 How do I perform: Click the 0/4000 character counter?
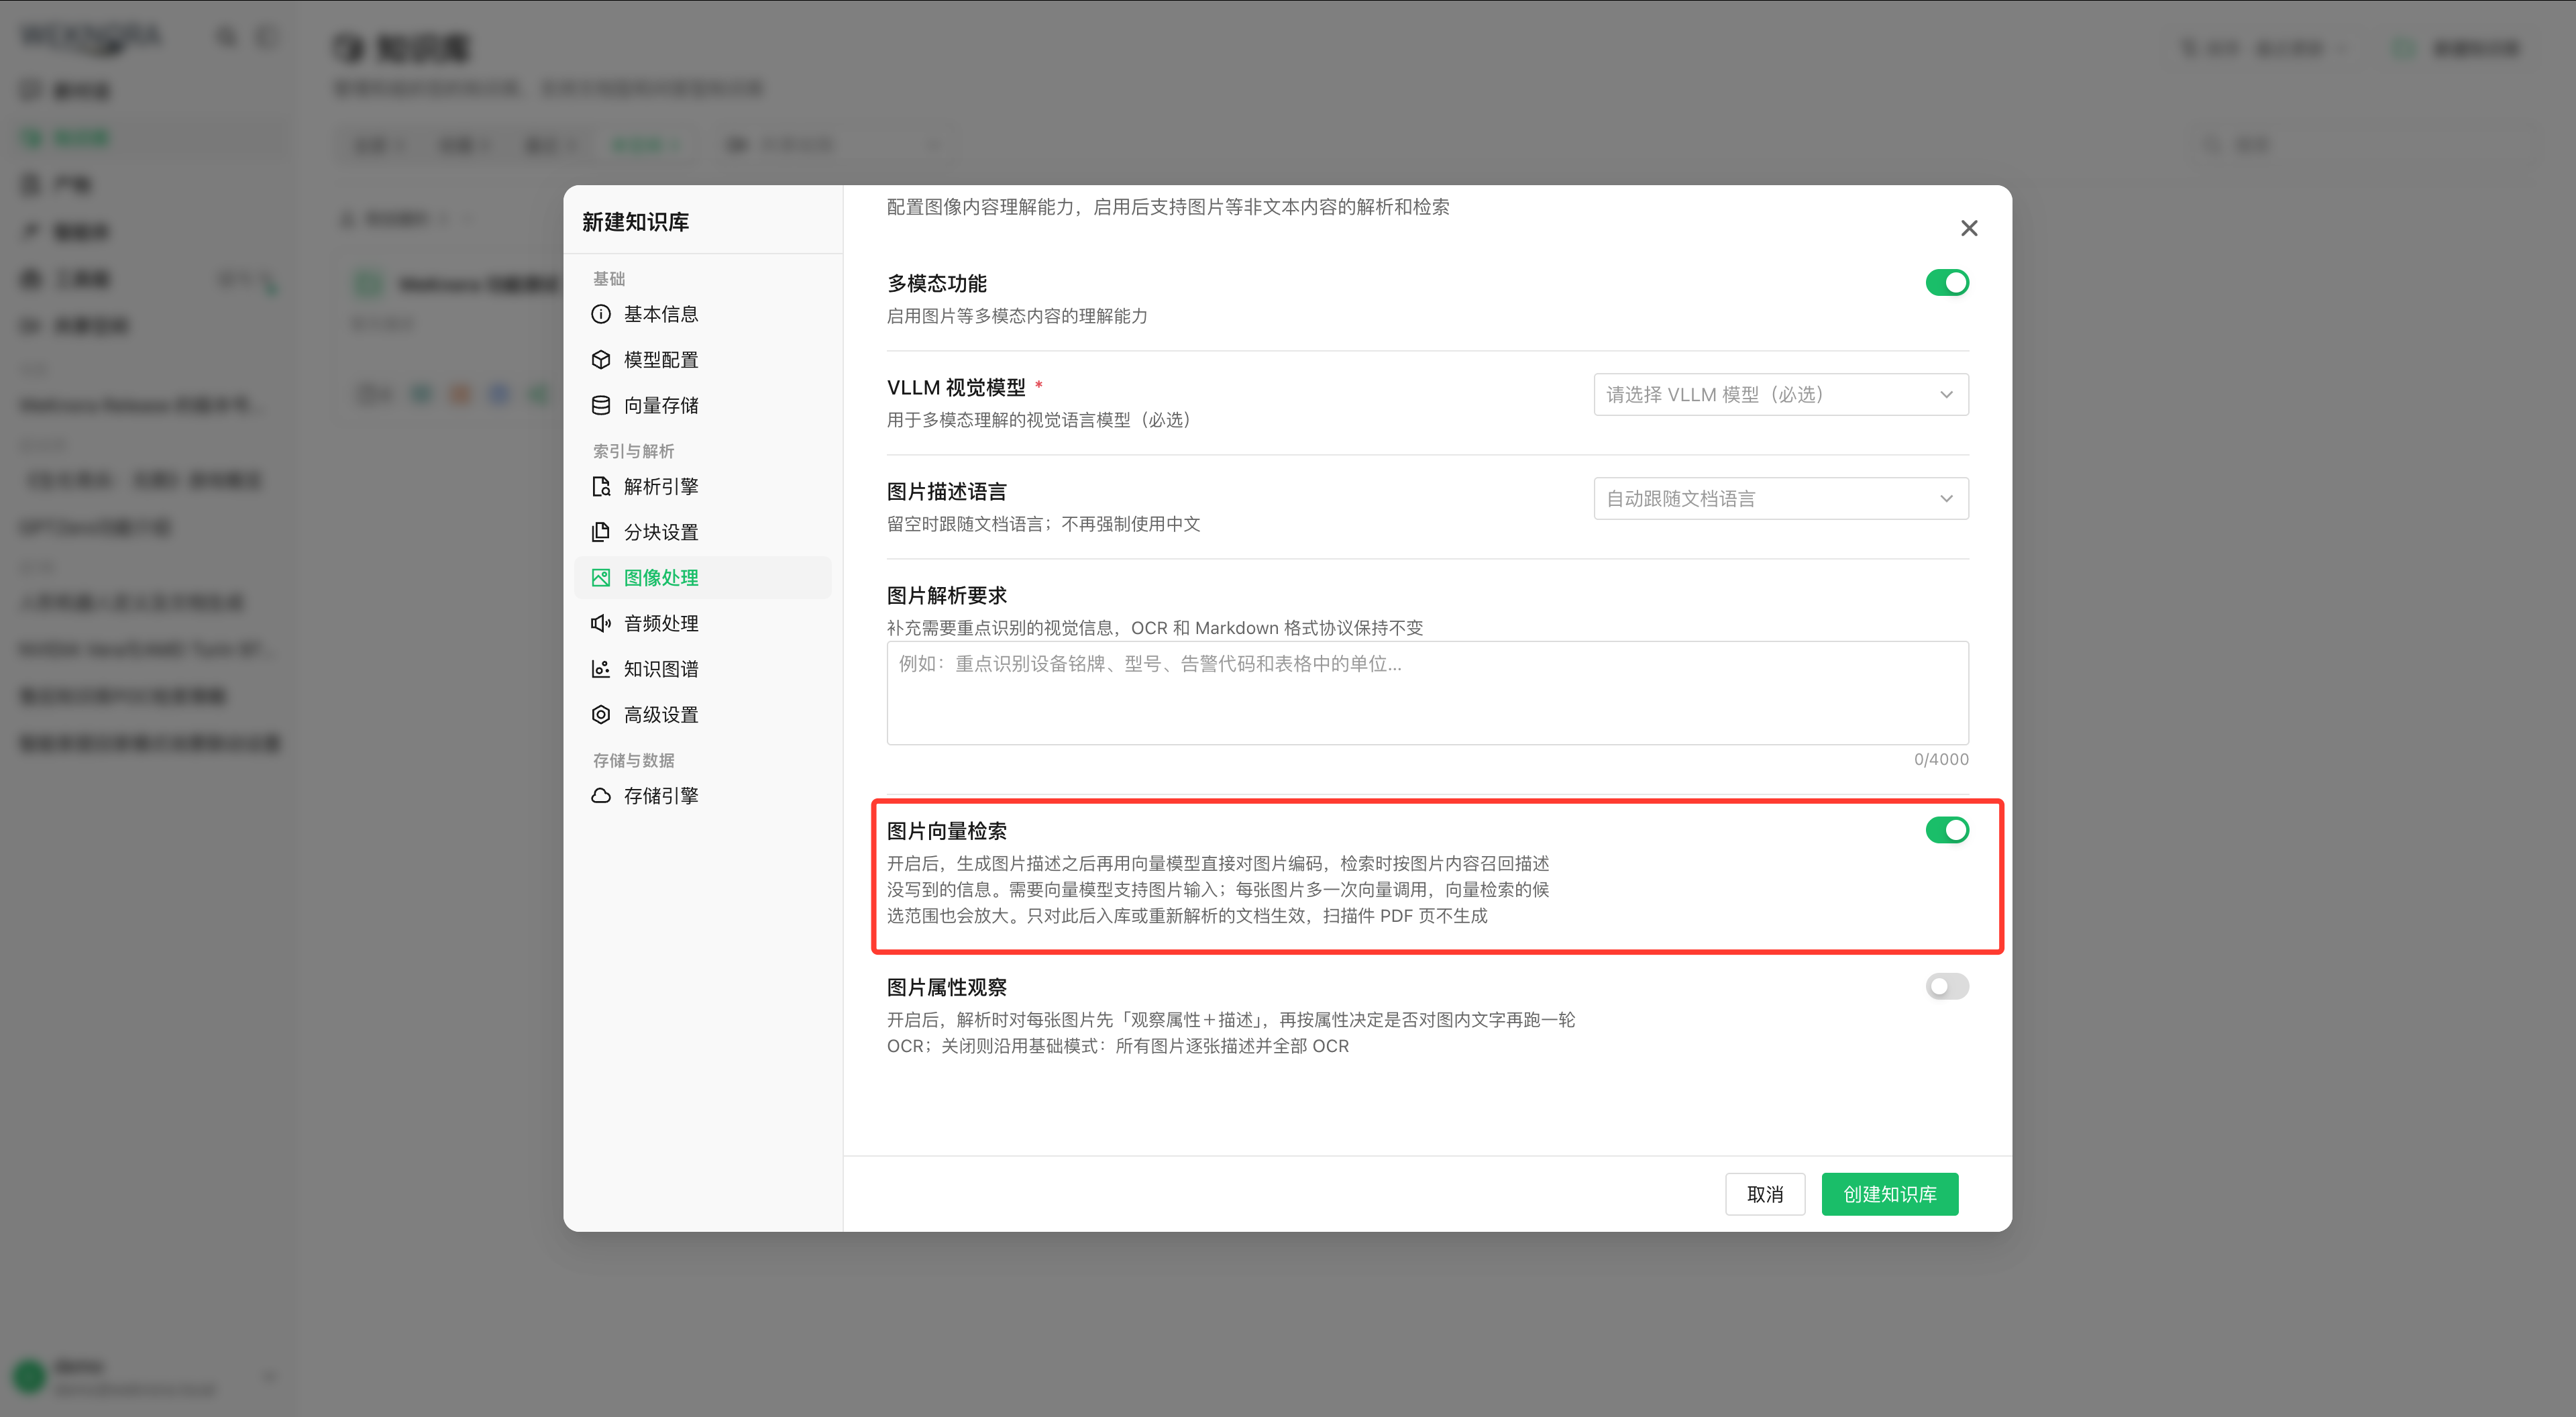coord(1941,759)
